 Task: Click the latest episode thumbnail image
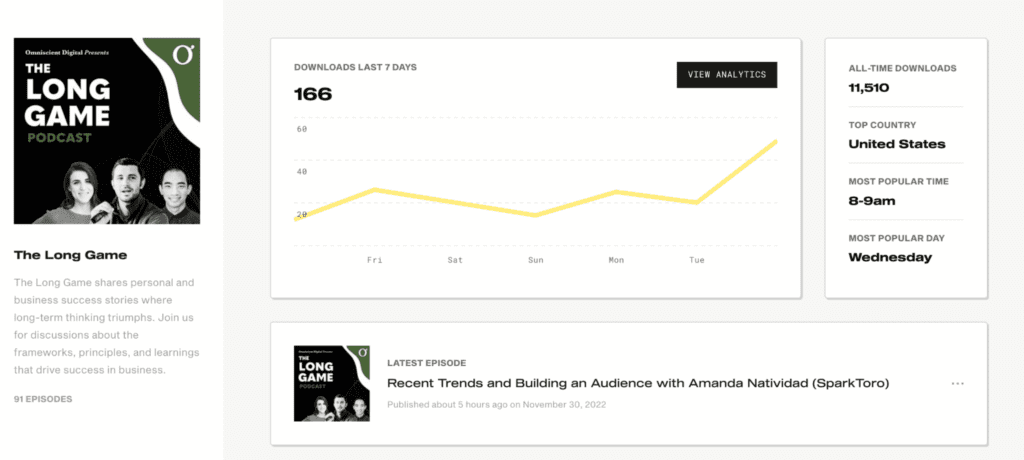[x=332, y=384]
